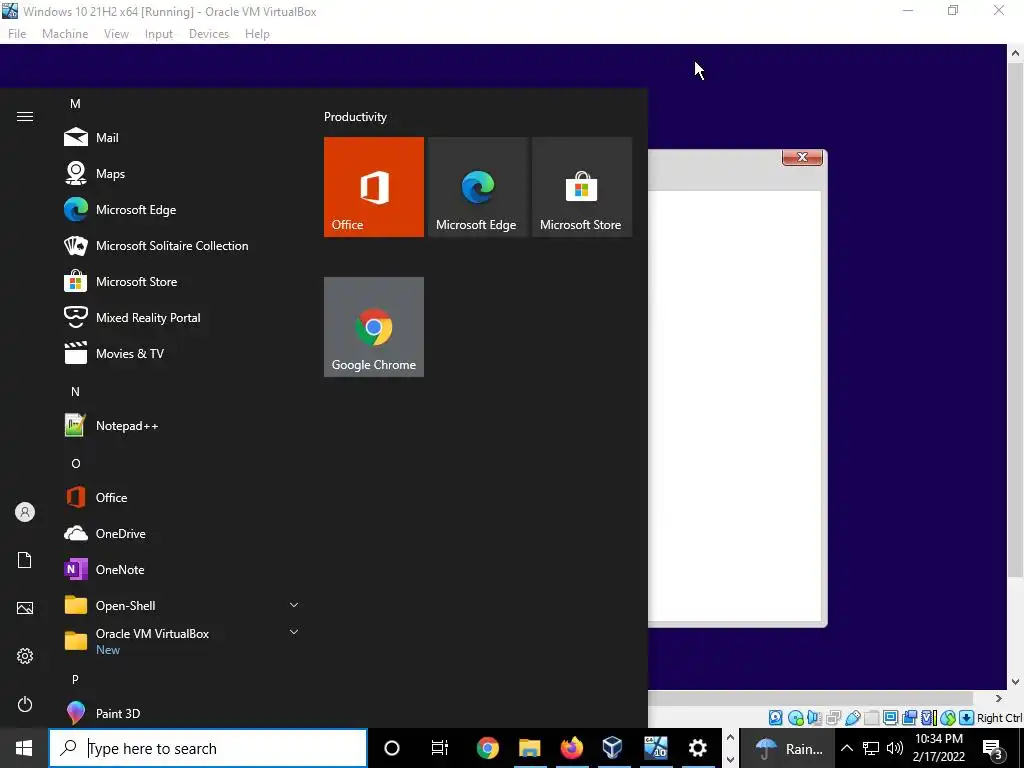Click the network icon in system tray
1024x768 pixels.
click(871, 748)
